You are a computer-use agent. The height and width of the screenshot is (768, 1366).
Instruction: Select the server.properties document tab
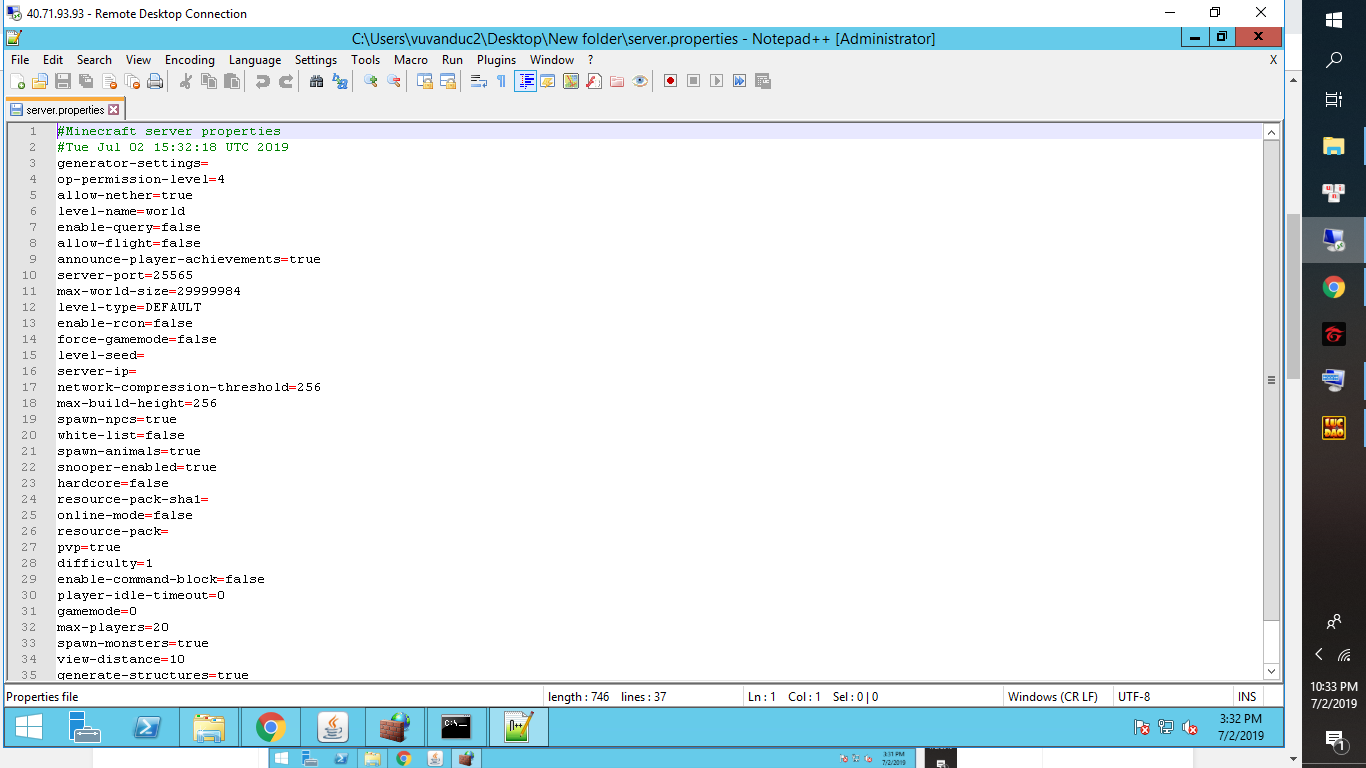coord(65,110)
